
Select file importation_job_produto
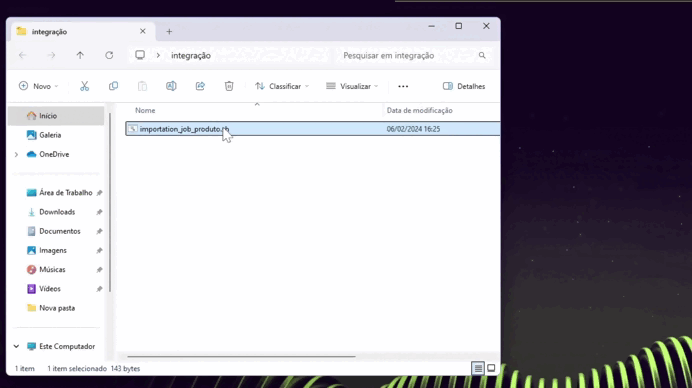[x=312, y=129]
